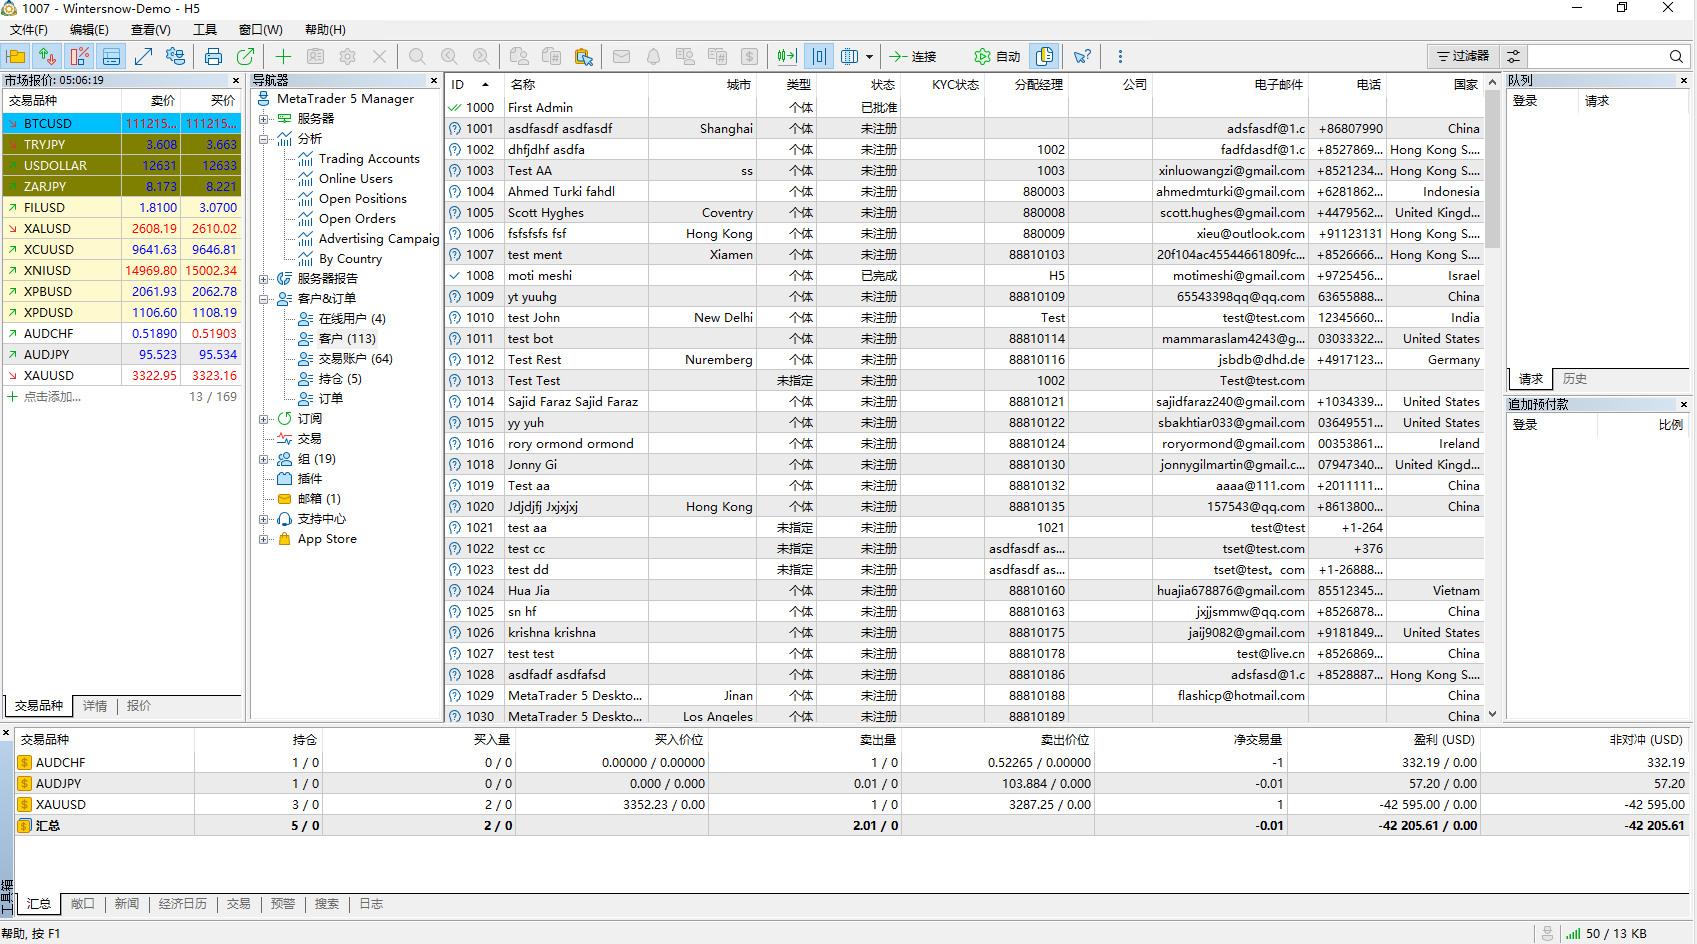This screenshot has height=944, width=1697.
Task: Toggle the exposure summary toolbar icon
Action: pyautogui.click(x=79, y=56)
